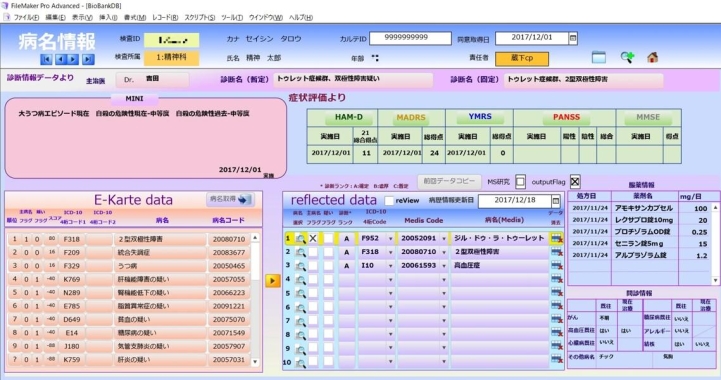Screen dimensions: 721x380
Task: Check main diagnosis flag in row 3
Action: pos(313,266)
